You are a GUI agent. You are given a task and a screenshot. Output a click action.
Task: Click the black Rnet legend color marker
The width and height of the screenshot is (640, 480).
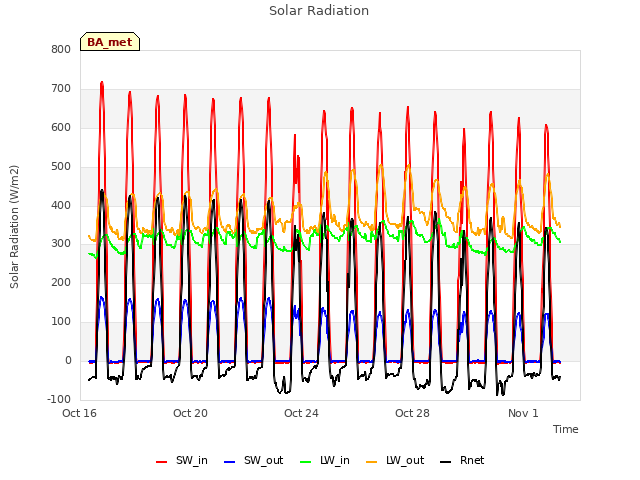(x=446, y=462)
